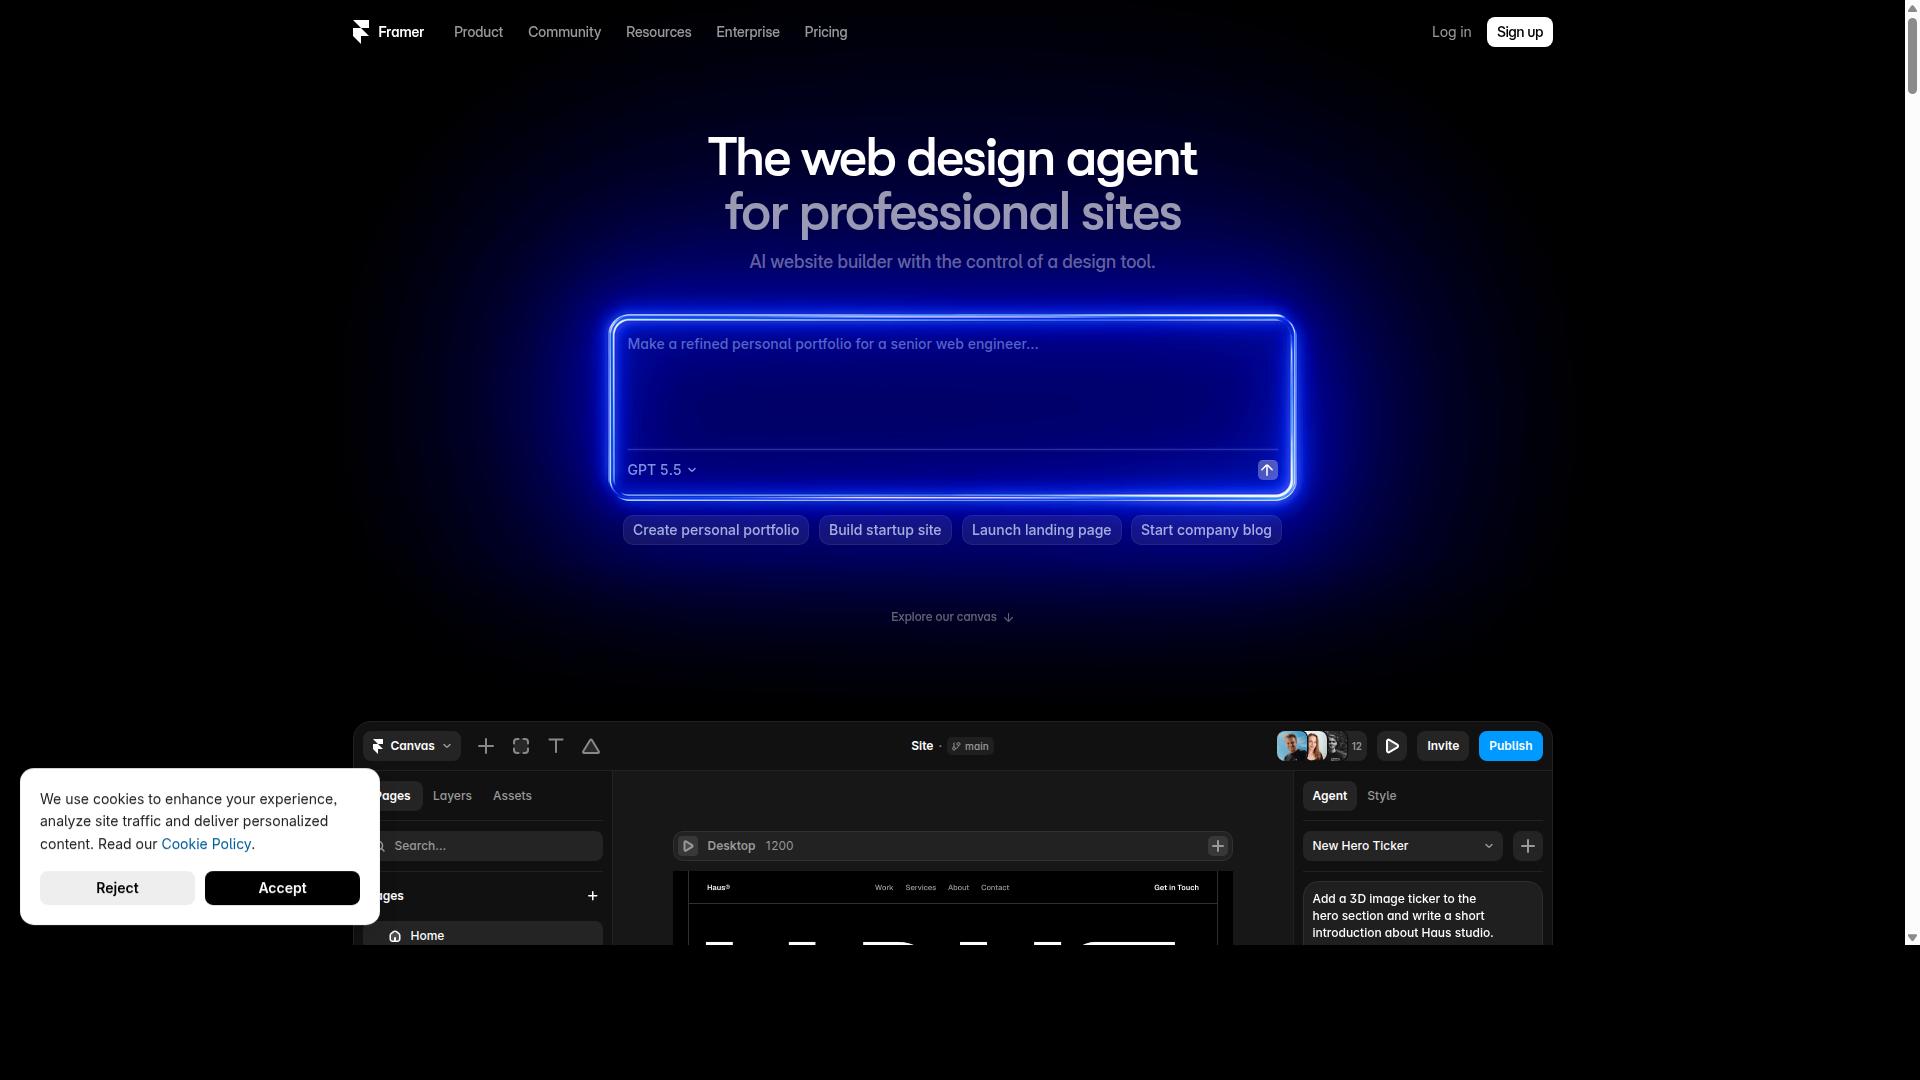1920x1080 pixels.
Task: Click the play icon beside Desktop label
Action: pos(688,846)
